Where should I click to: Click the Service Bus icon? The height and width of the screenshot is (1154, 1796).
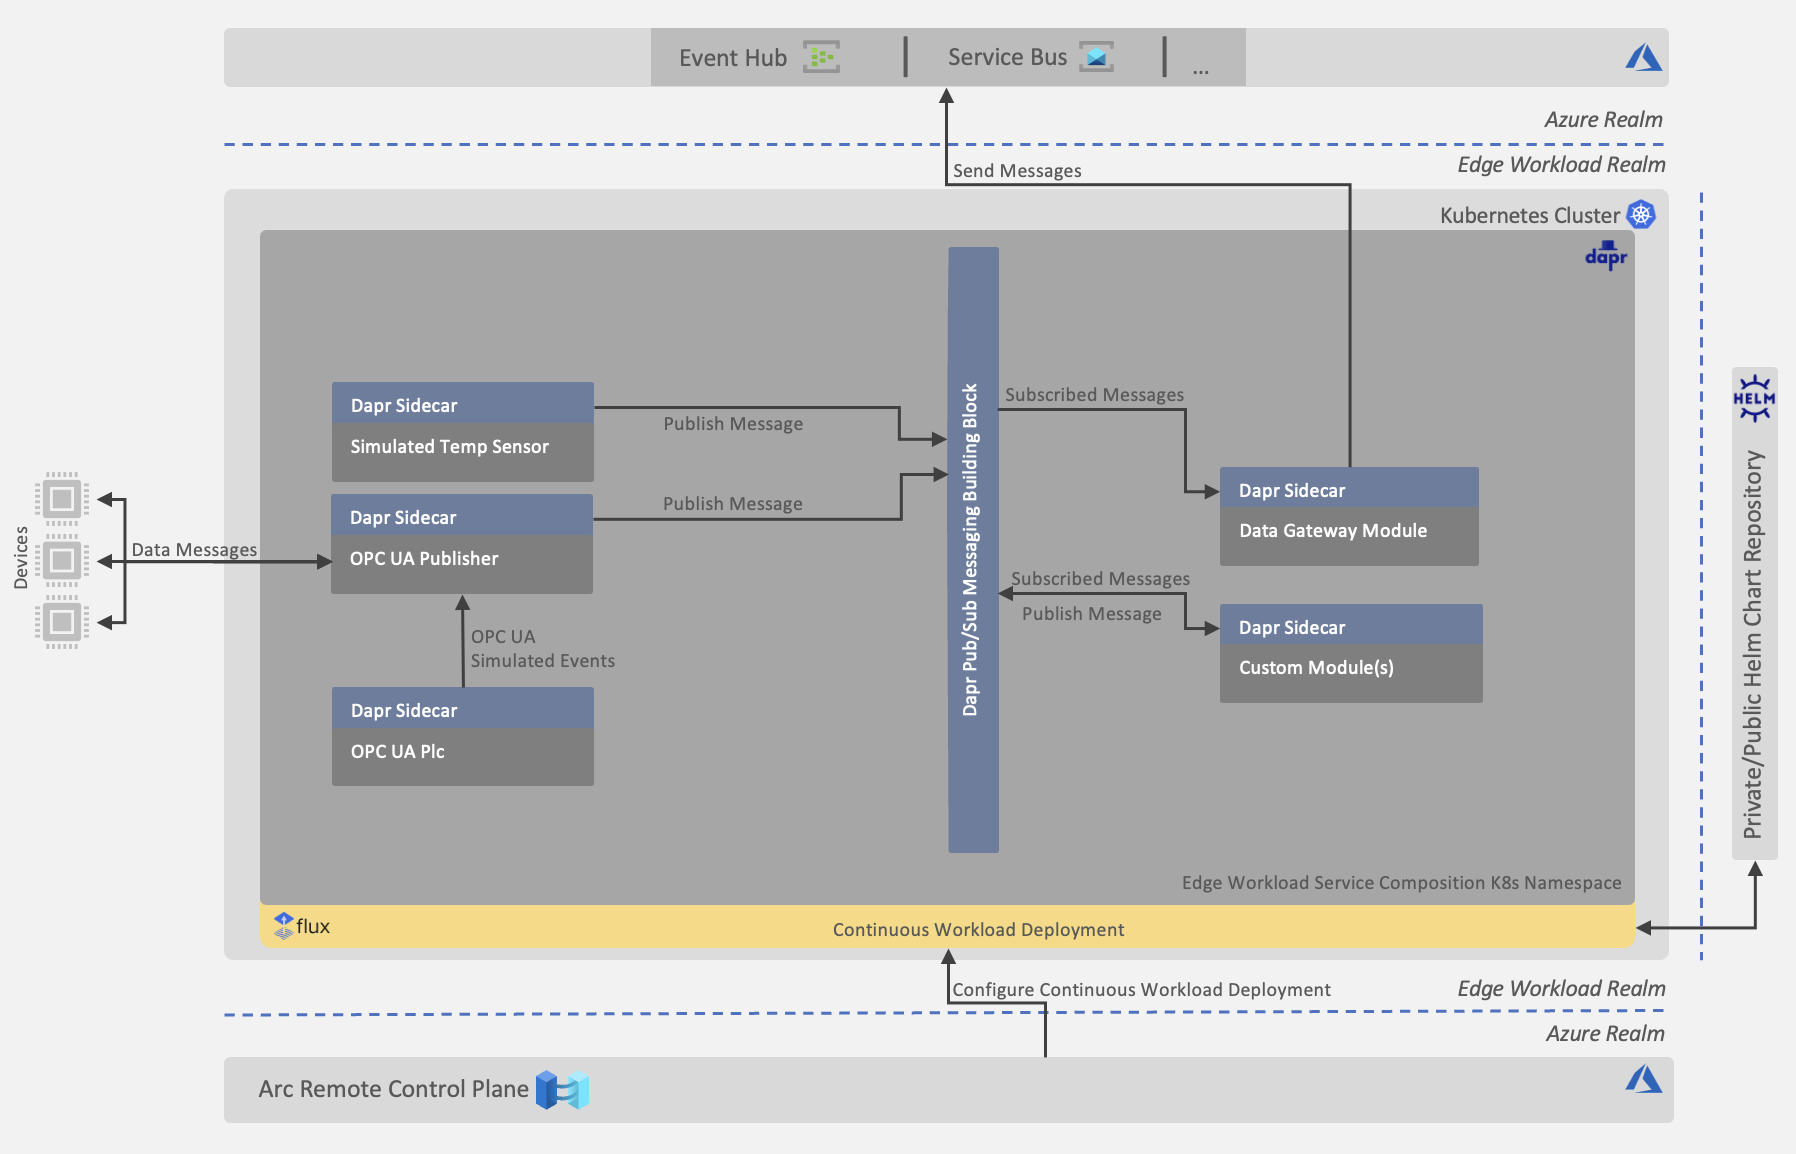[x=1097, y=57]
